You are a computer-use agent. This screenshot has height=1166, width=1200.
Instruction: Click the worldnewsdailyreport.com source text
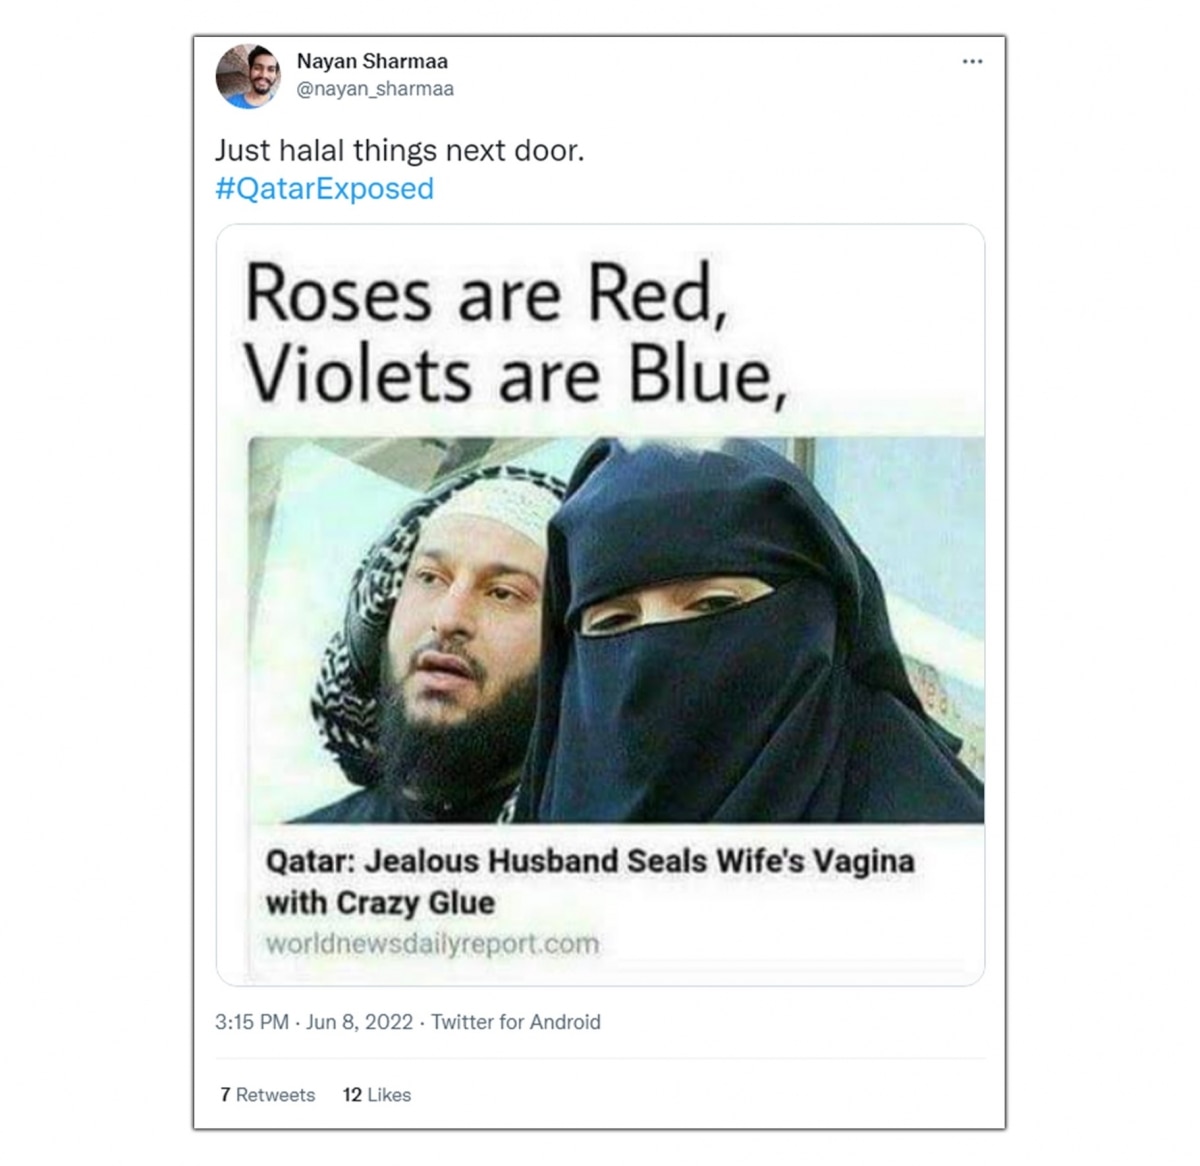click(432, 943)
